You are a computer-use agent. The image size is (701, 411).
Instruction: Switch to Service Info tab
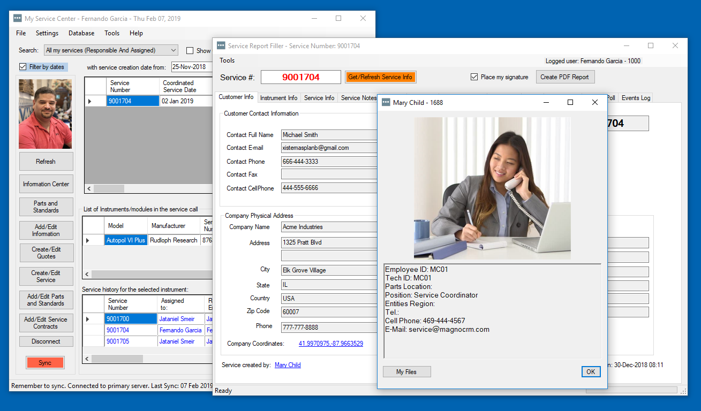[319, 98]
